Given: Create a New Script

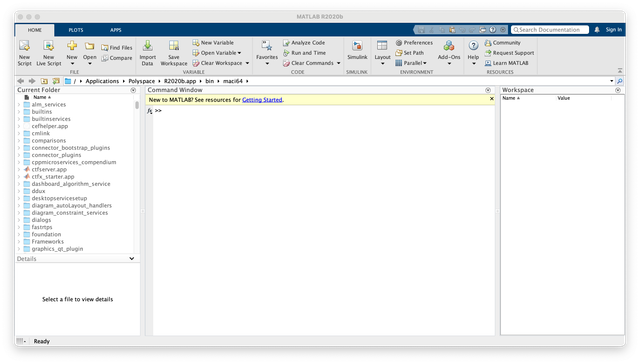Looking at the screenshot, I should tap(24, 53).
